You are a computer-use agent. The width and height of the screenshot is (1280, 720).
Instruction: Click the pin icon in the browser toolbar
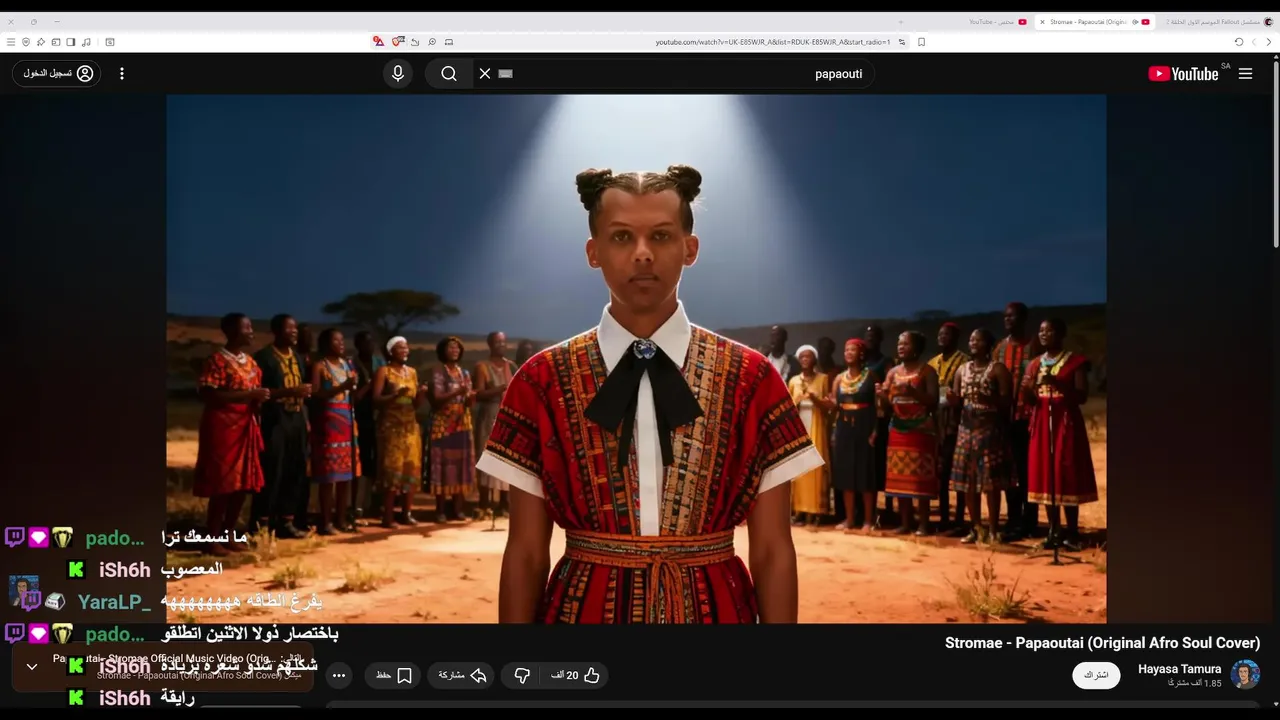click(41, 42)
